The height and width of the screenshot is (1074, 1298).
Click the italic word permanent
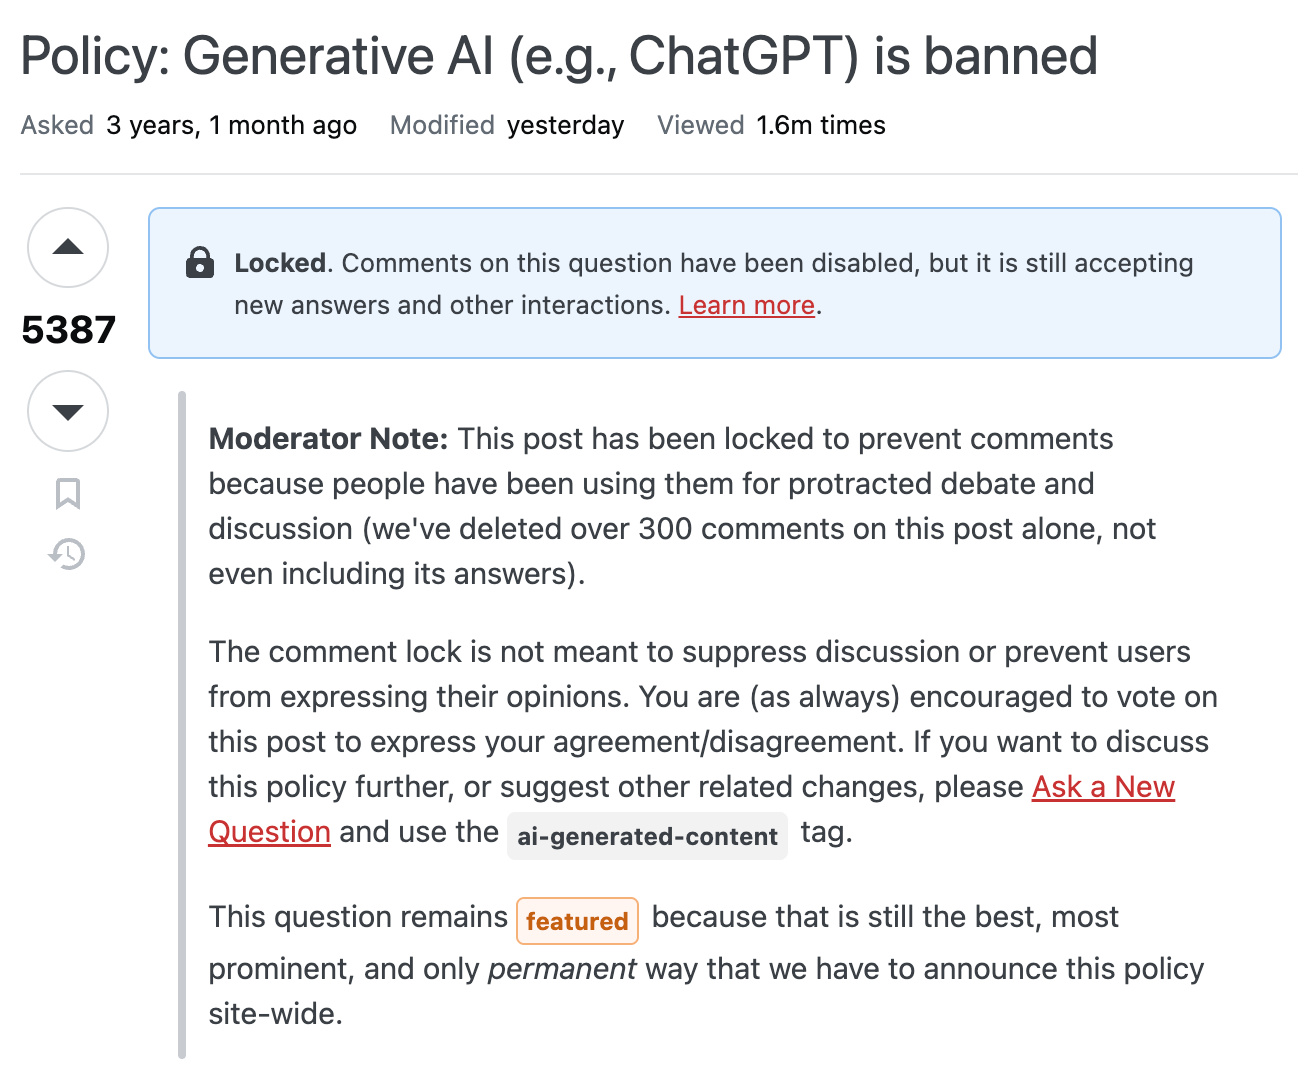(x=561, y=969)
